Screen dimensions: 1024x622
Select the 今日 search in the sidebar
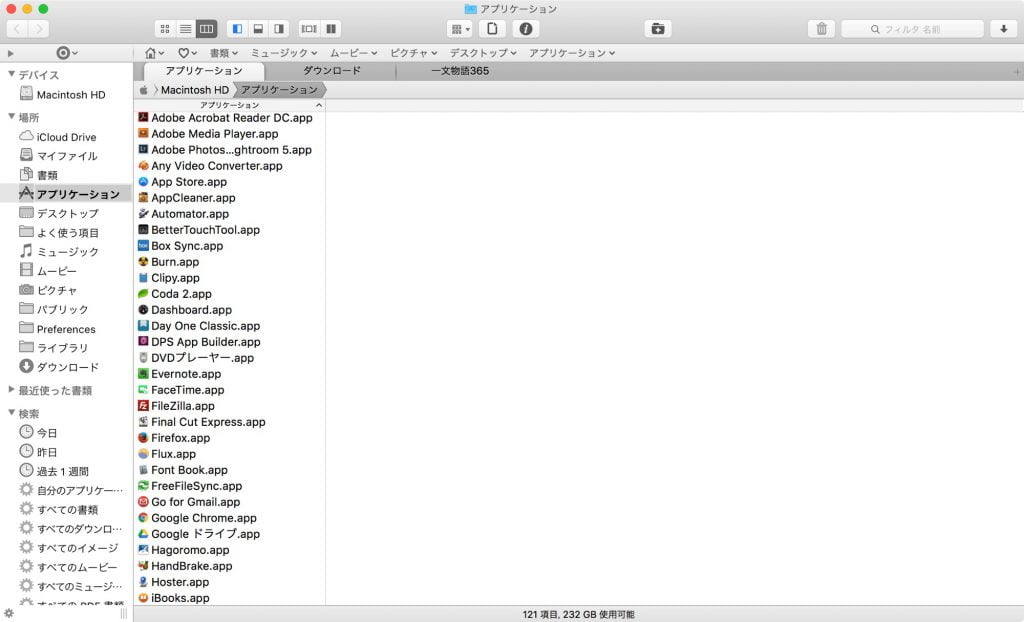pos(65,433)
